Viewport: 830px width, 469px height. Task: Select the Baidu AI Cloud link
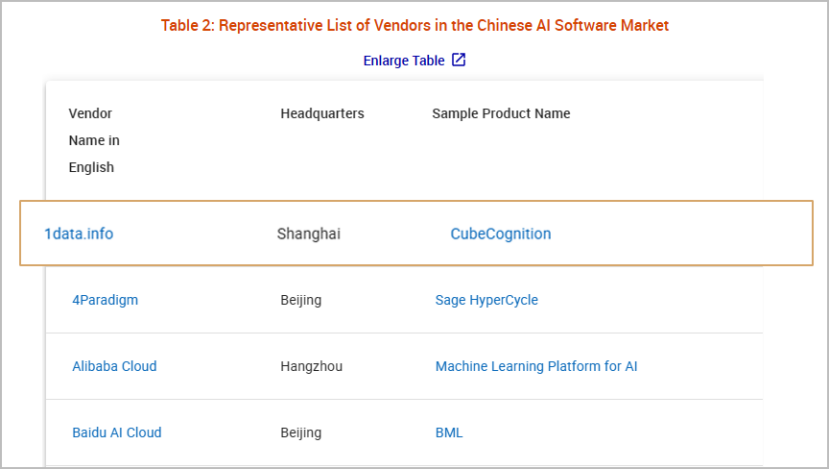click(116, 432)
